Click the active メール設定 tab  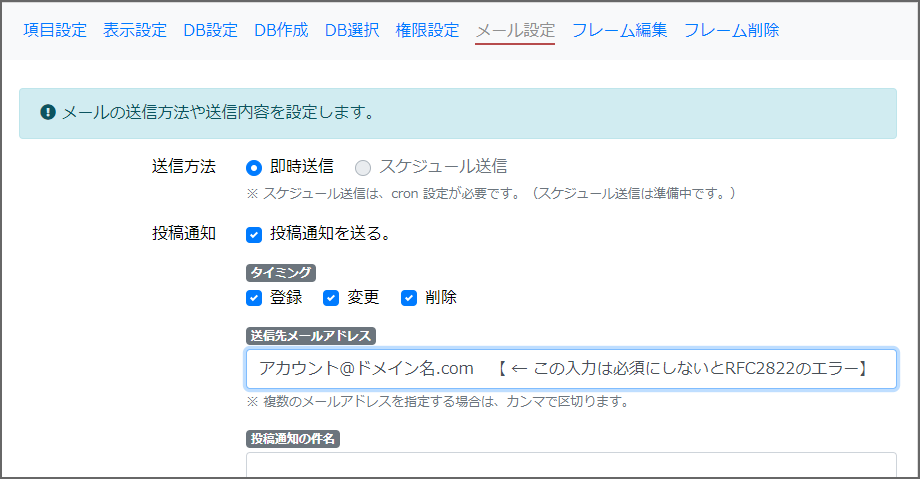pyautogui.click(x=515, y=30)
